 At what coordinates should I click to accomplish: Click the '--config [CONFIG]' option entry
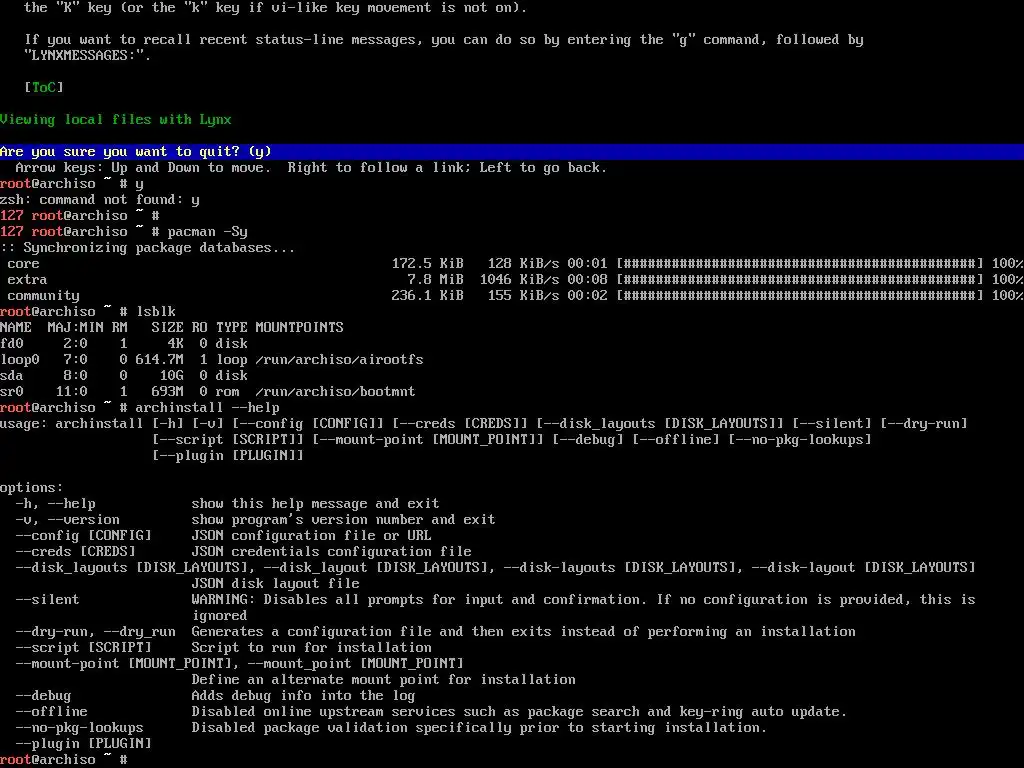point(84,536)
